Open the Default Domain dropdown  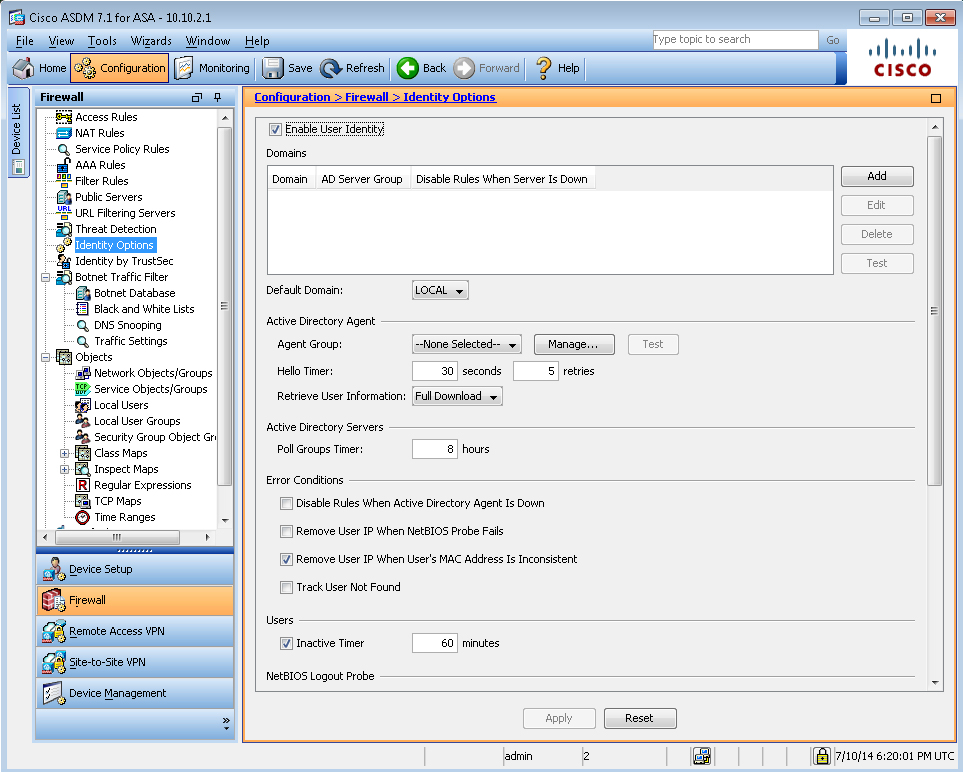pyautogui.click(x=440, y=290)
